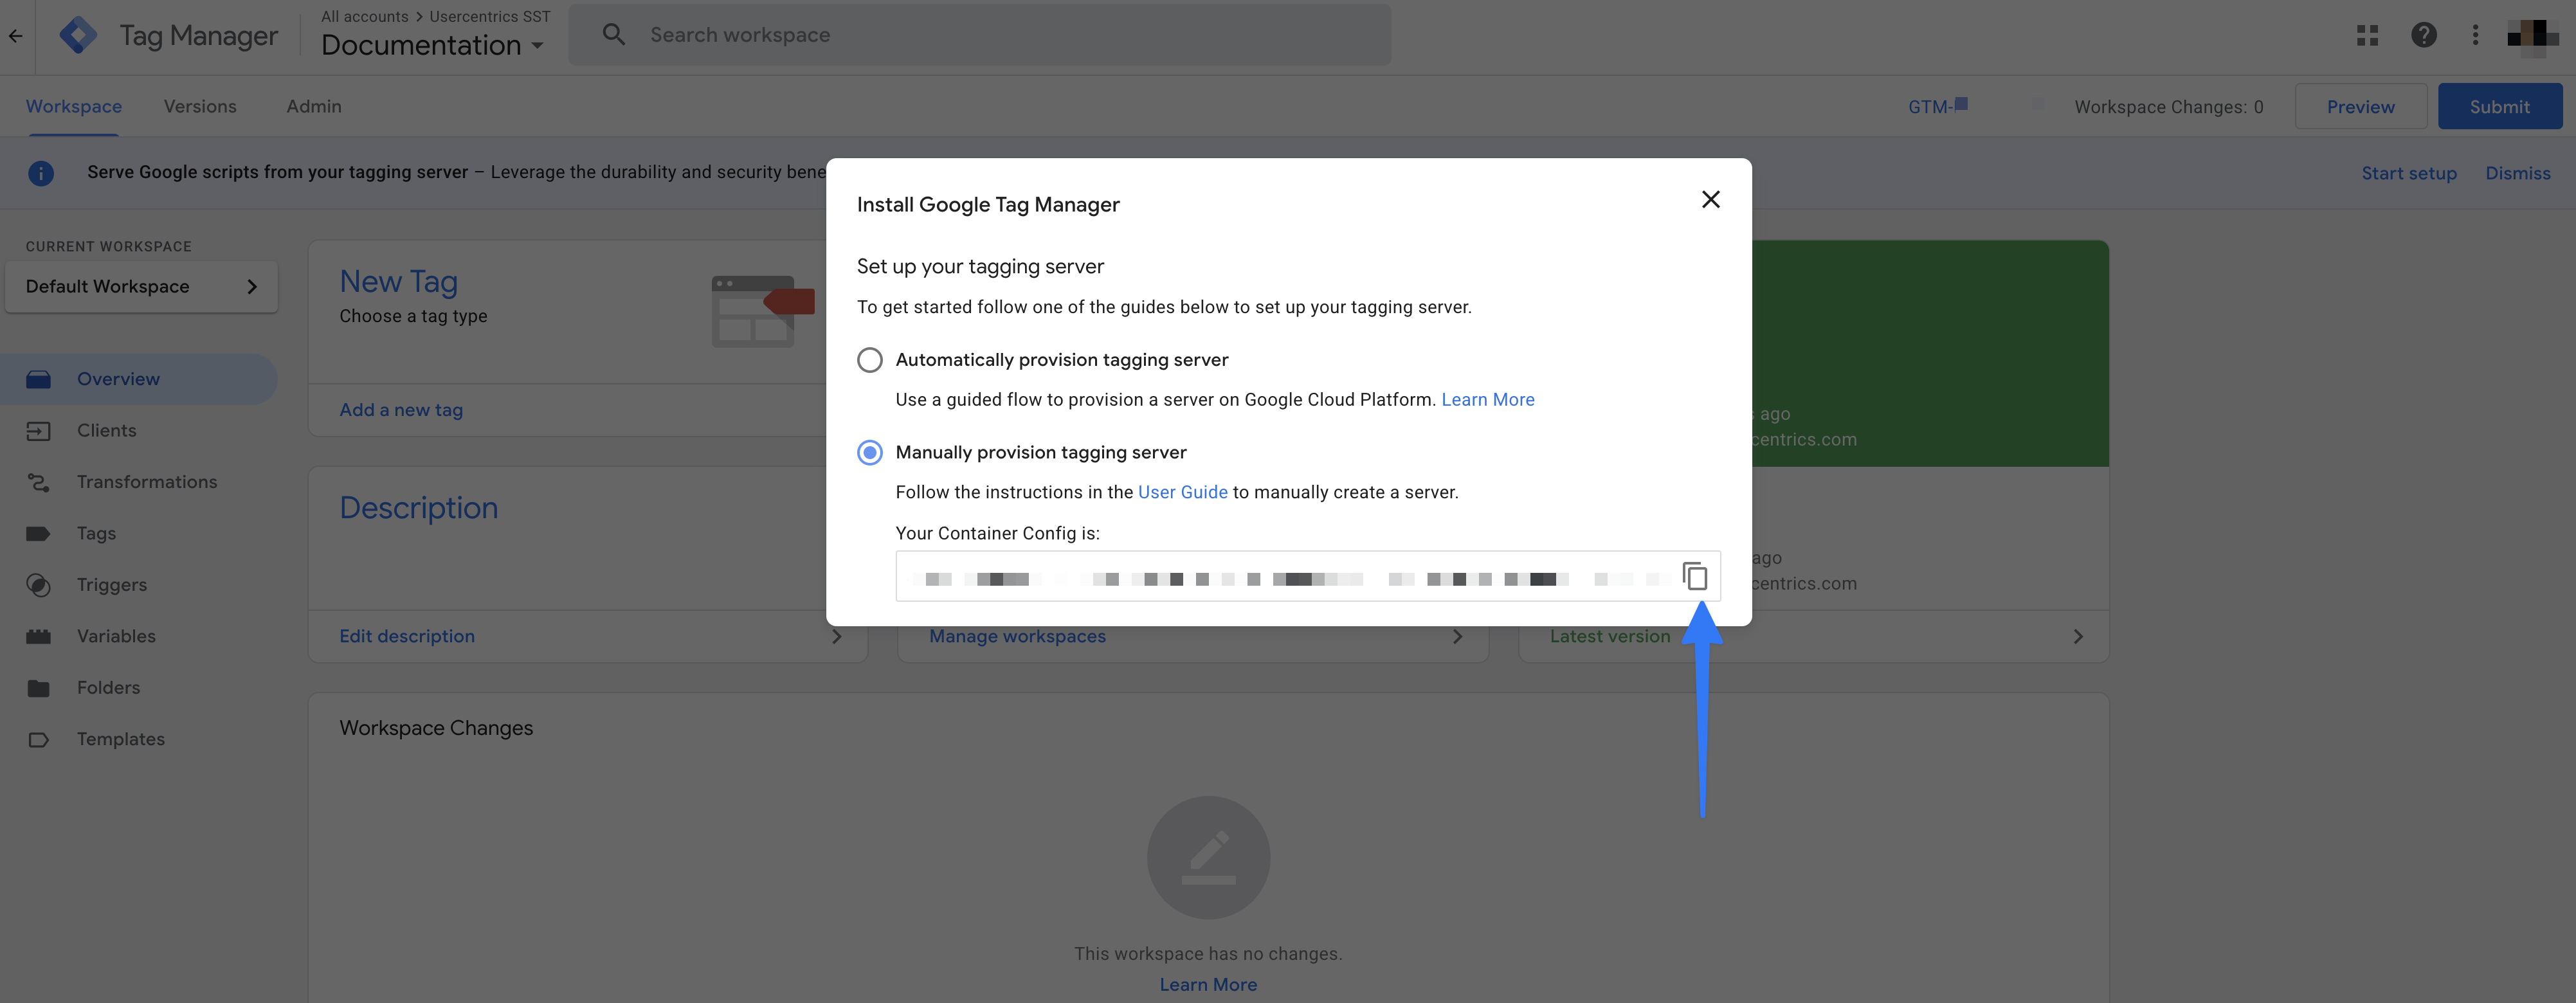Close the Install Google Tag Manager dialog

click(1711, 199)
